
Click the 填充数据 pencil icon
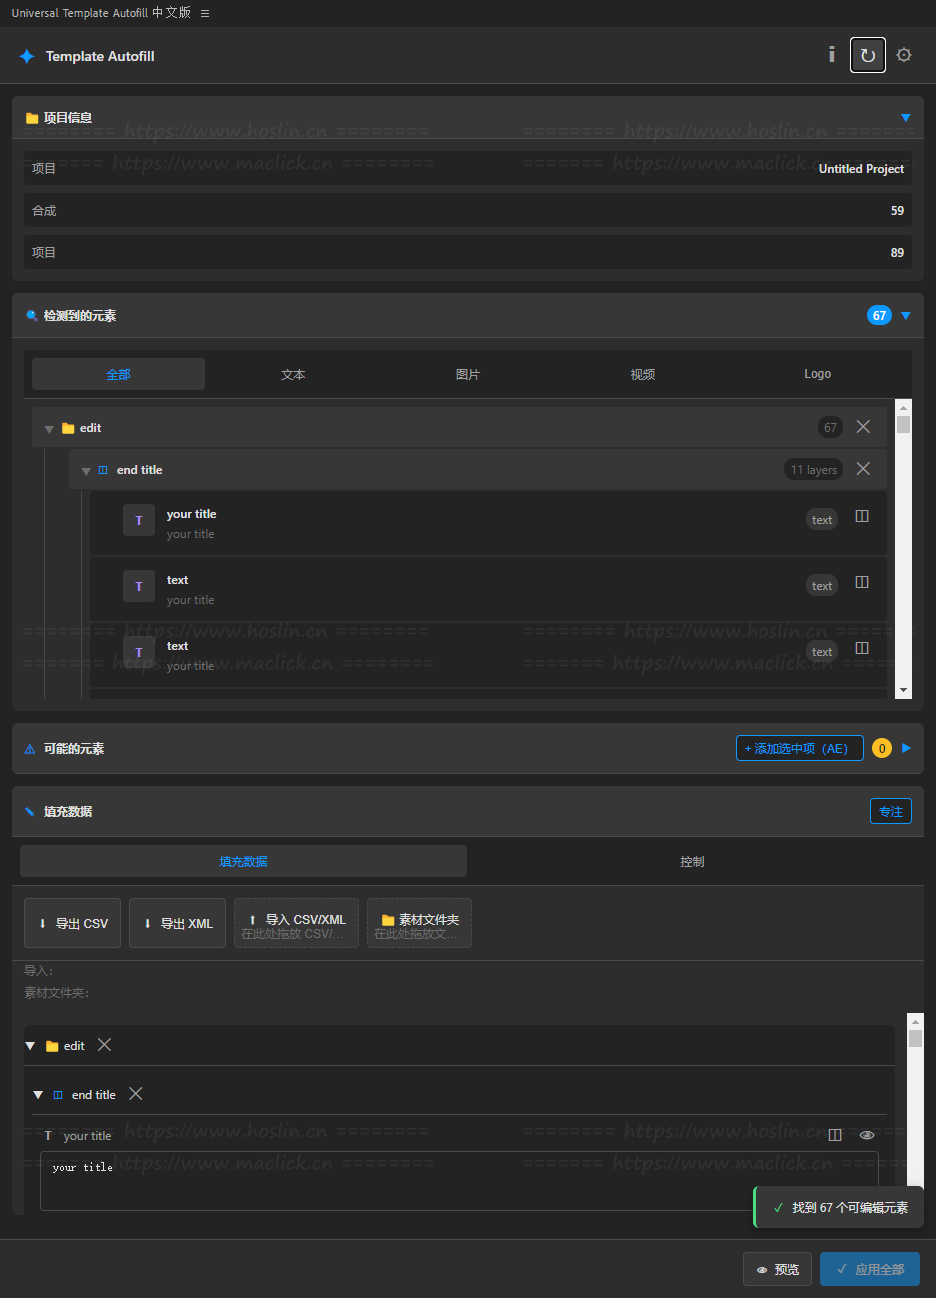30,812
